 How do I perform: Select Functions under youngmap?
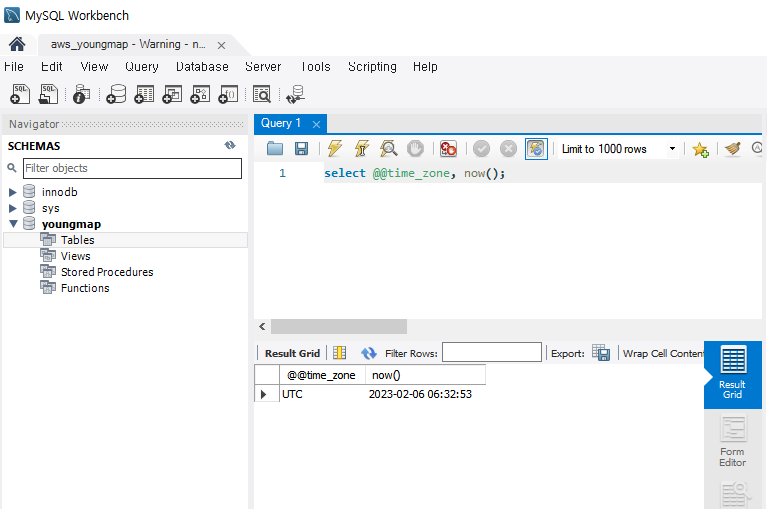85,288
